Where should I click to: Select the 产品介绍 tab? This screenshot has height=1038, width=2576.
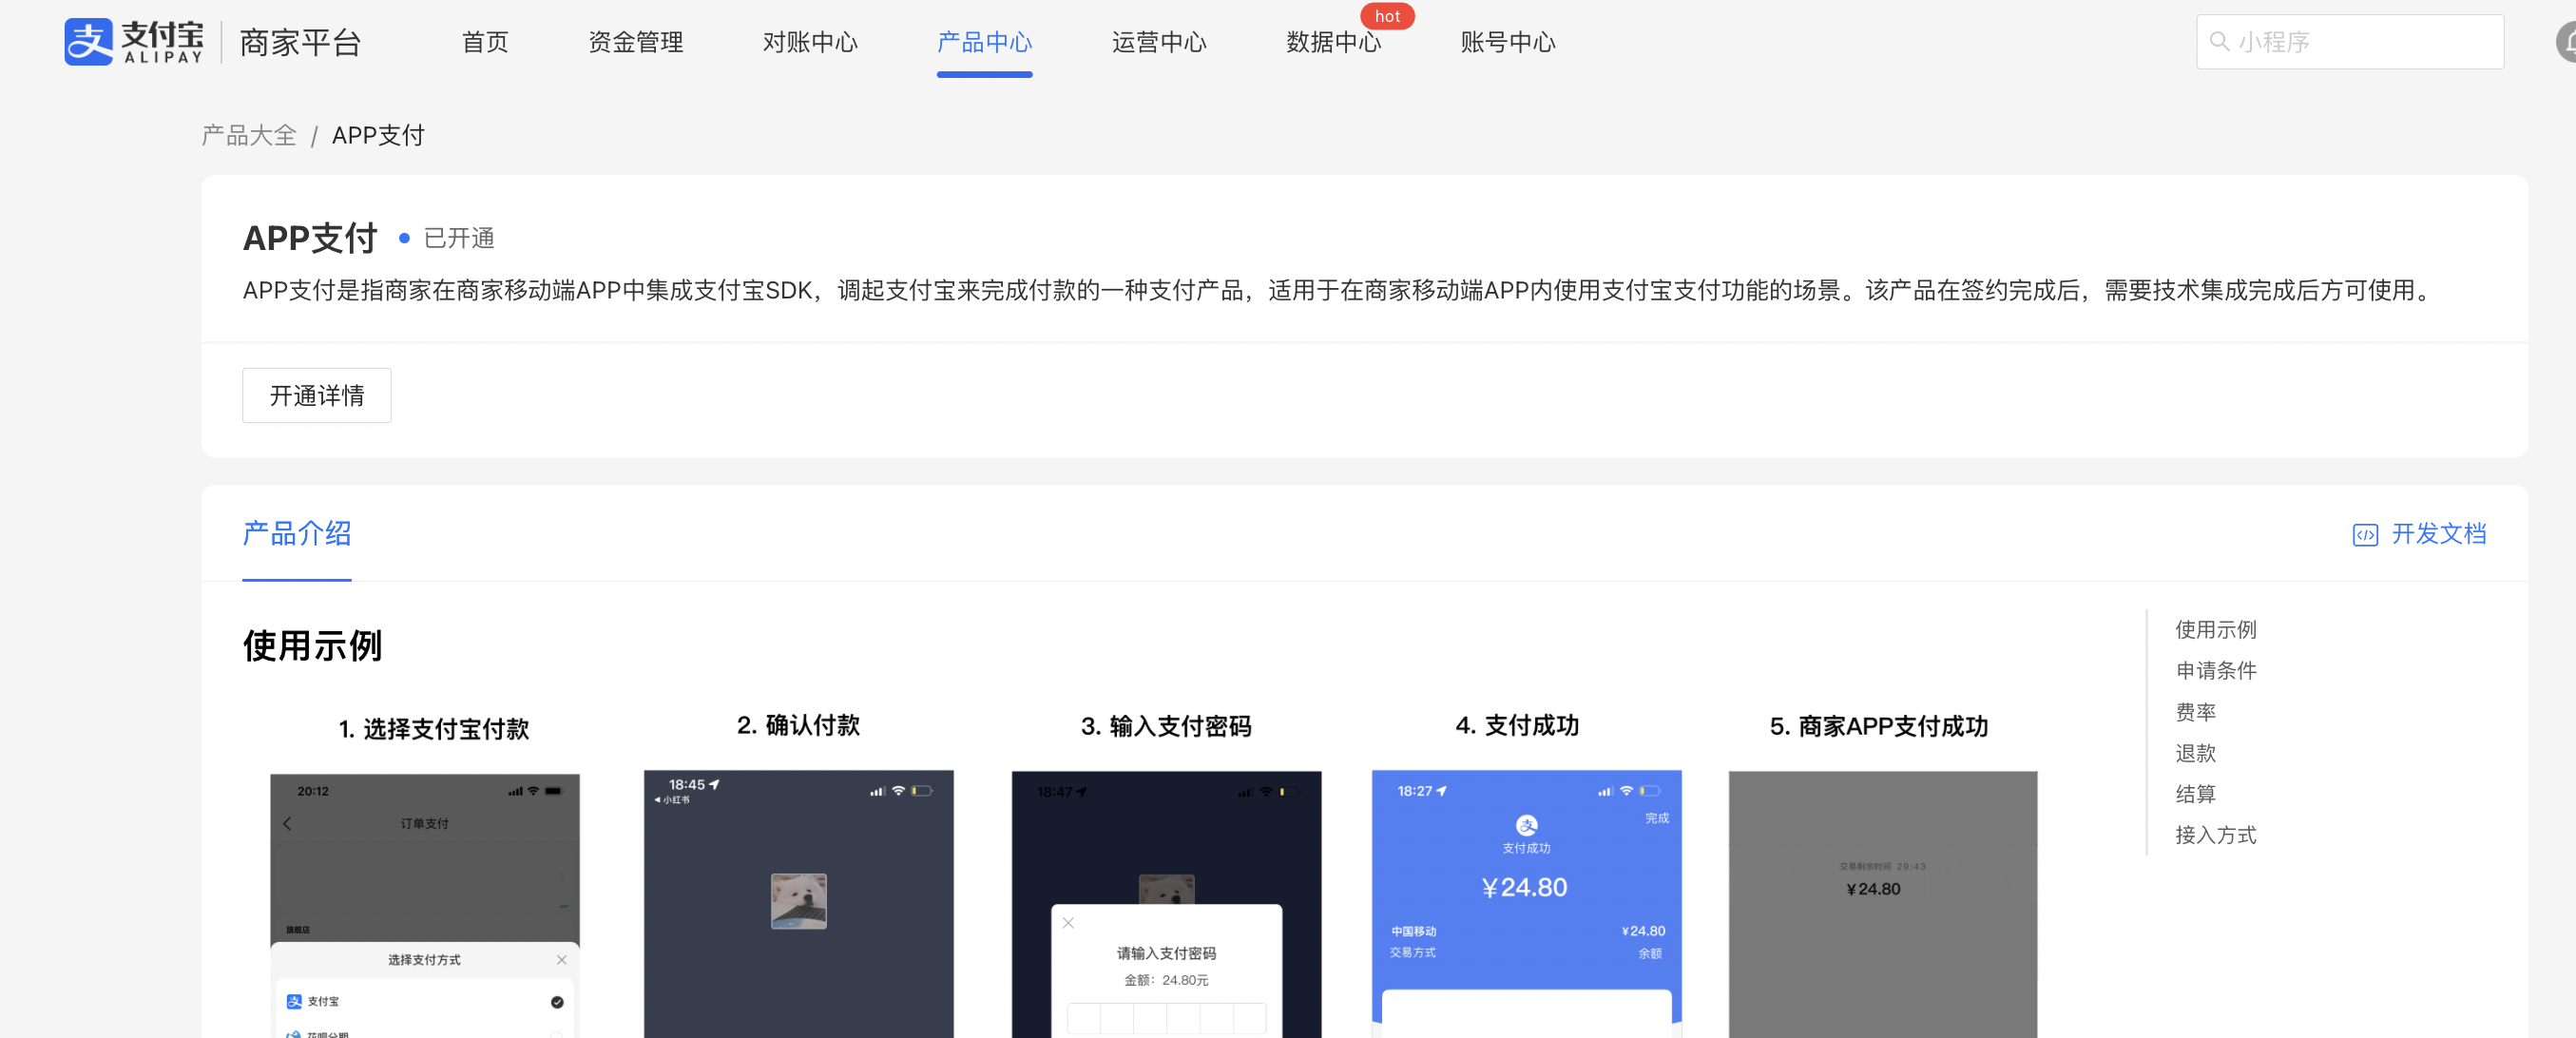(x=296, y=534)
